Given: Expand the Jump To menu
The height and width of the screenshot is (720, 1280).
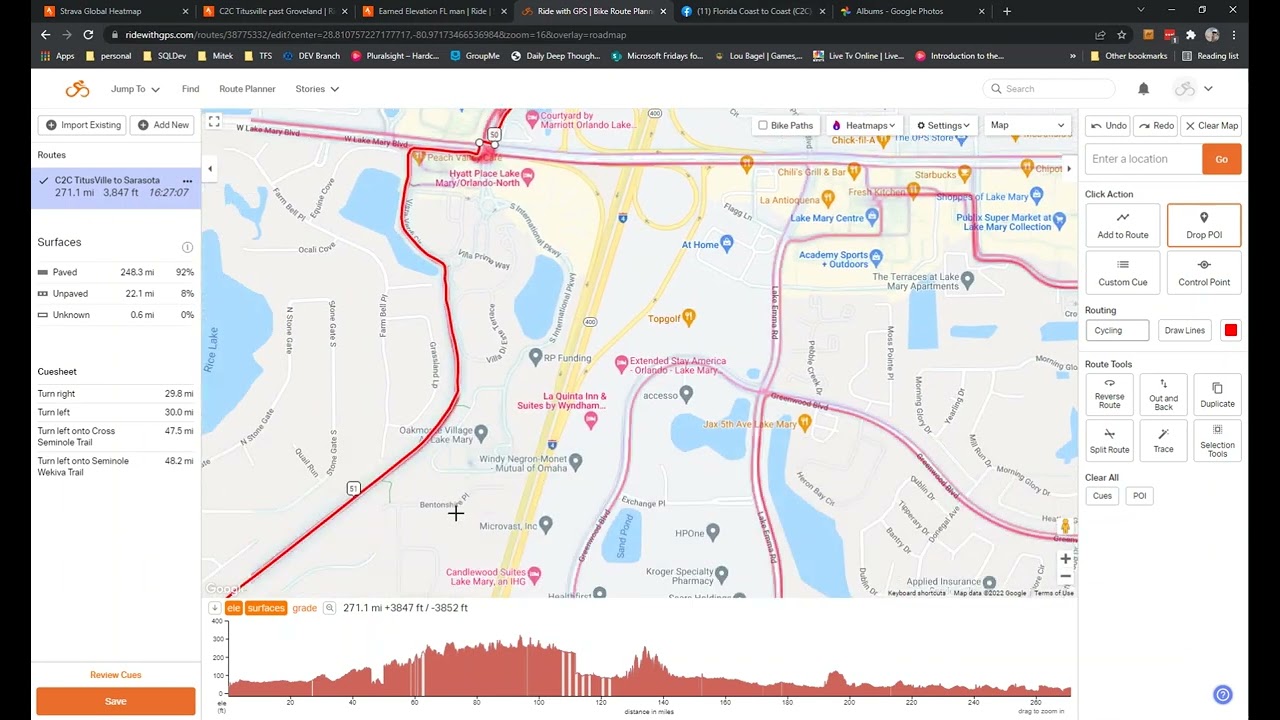Looking at the screenshot, I should [135, 89].
